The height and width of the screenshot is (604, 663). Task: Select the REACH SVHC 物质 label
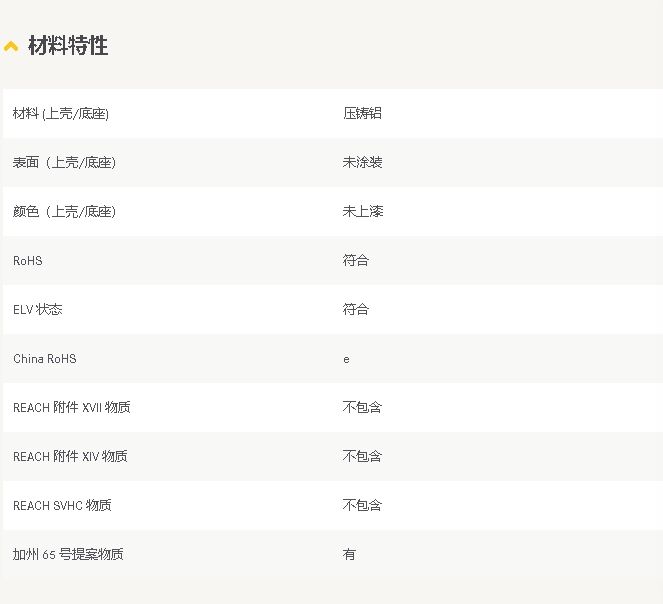click(63, 506)
